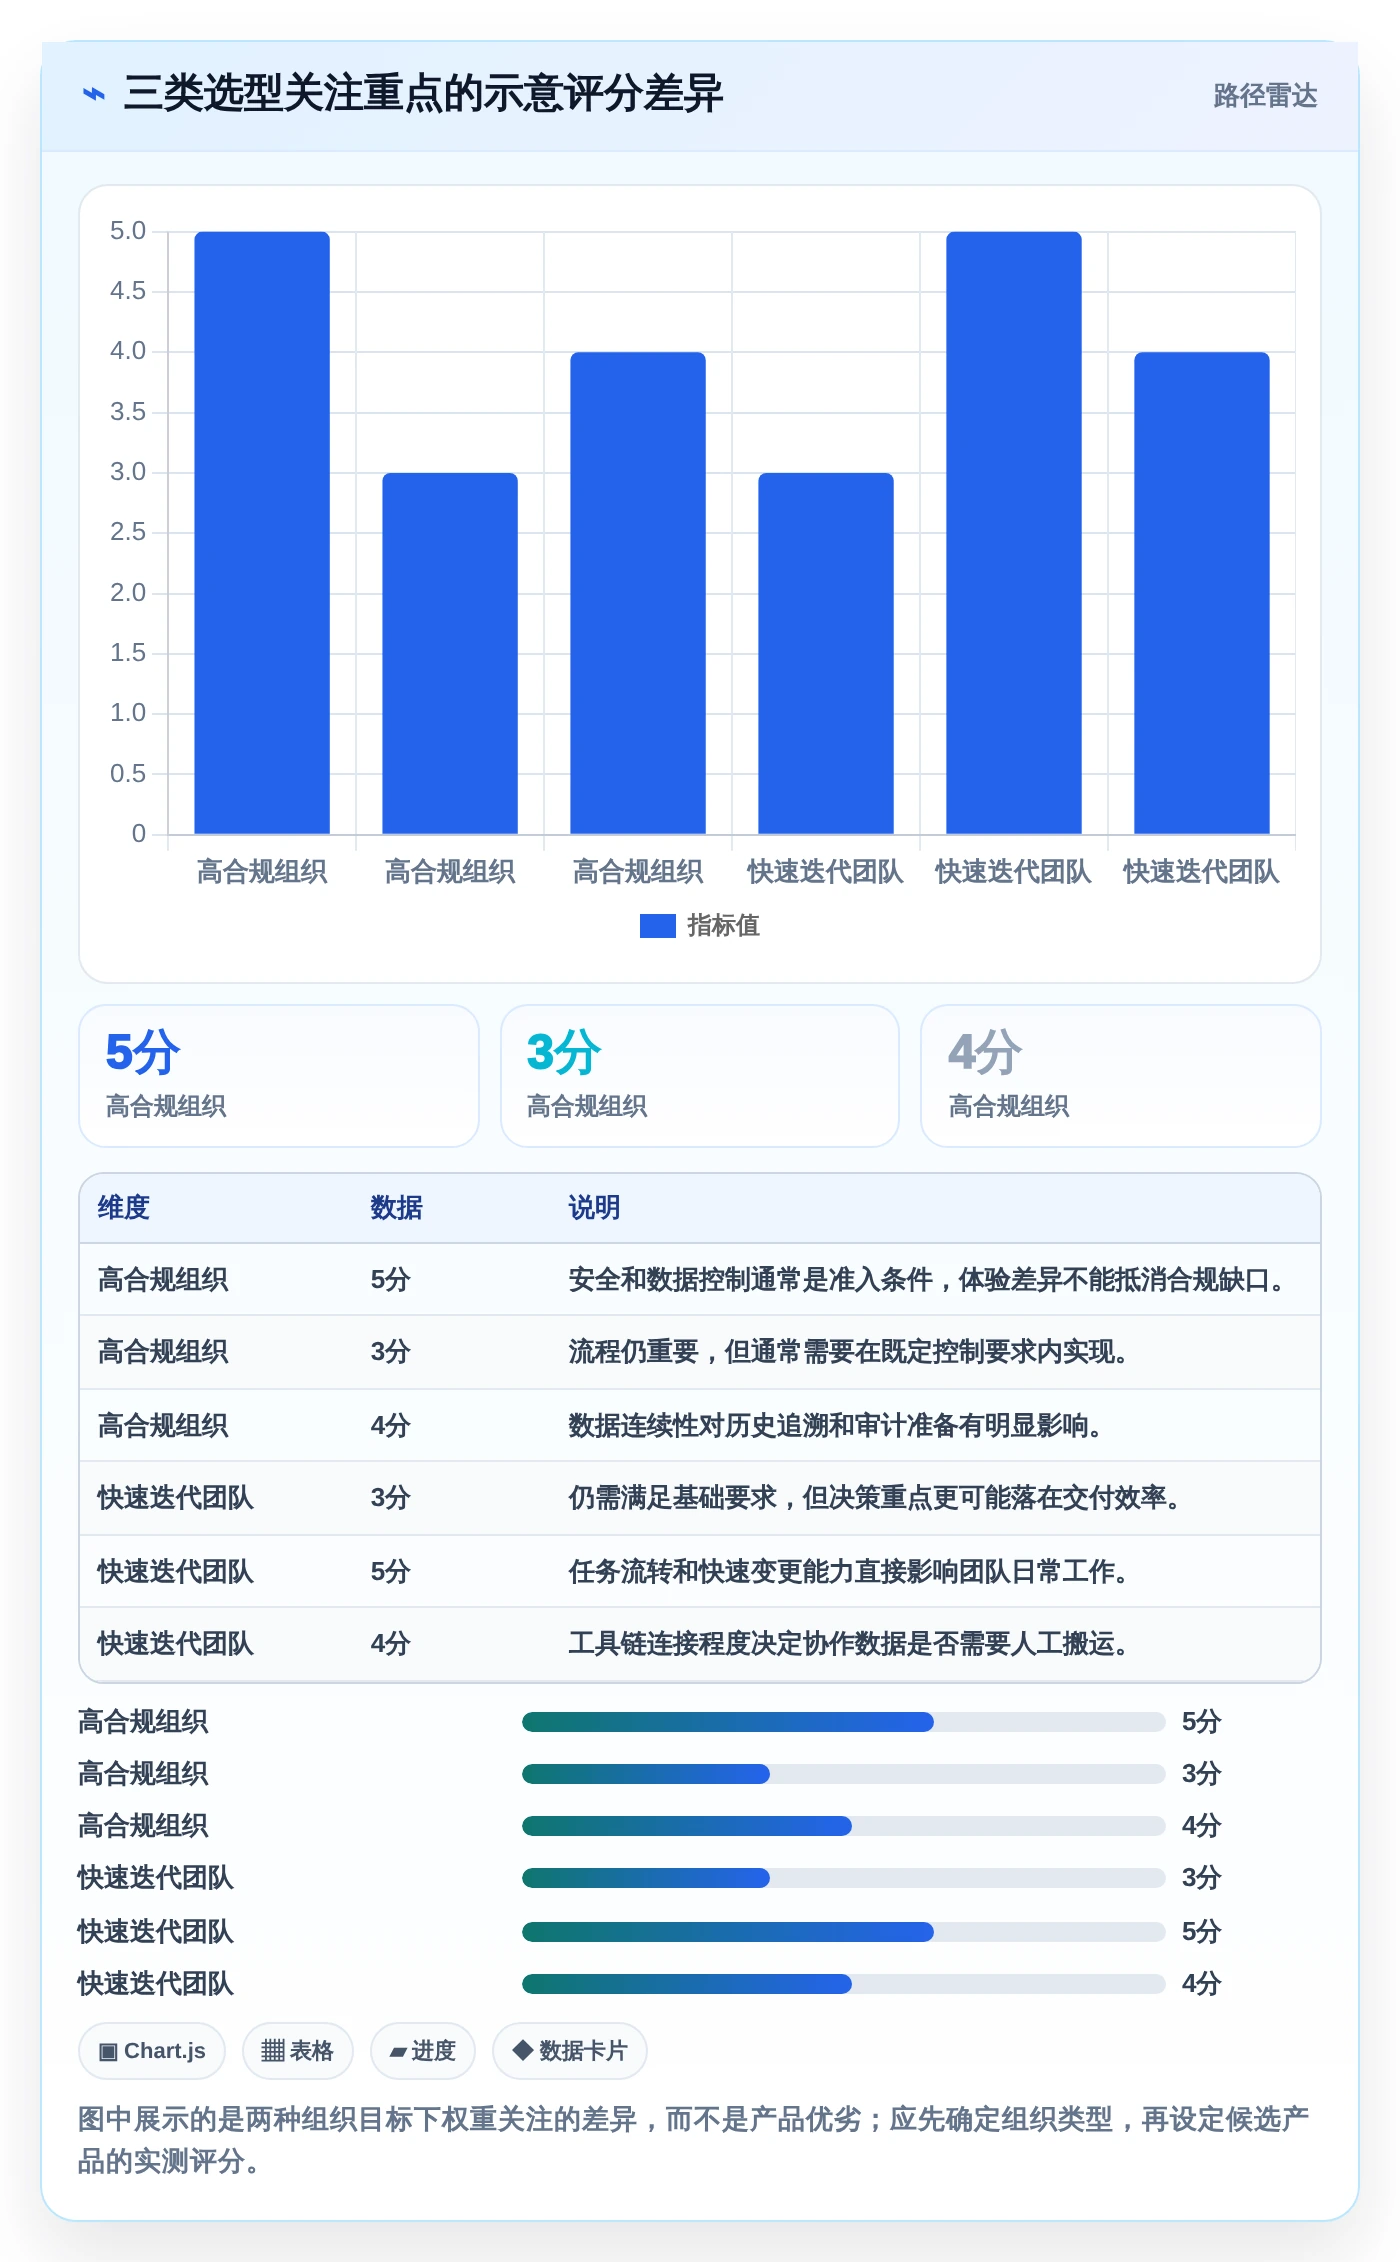
Task: Click the 说明 column header
Action: coord(595,1208)
